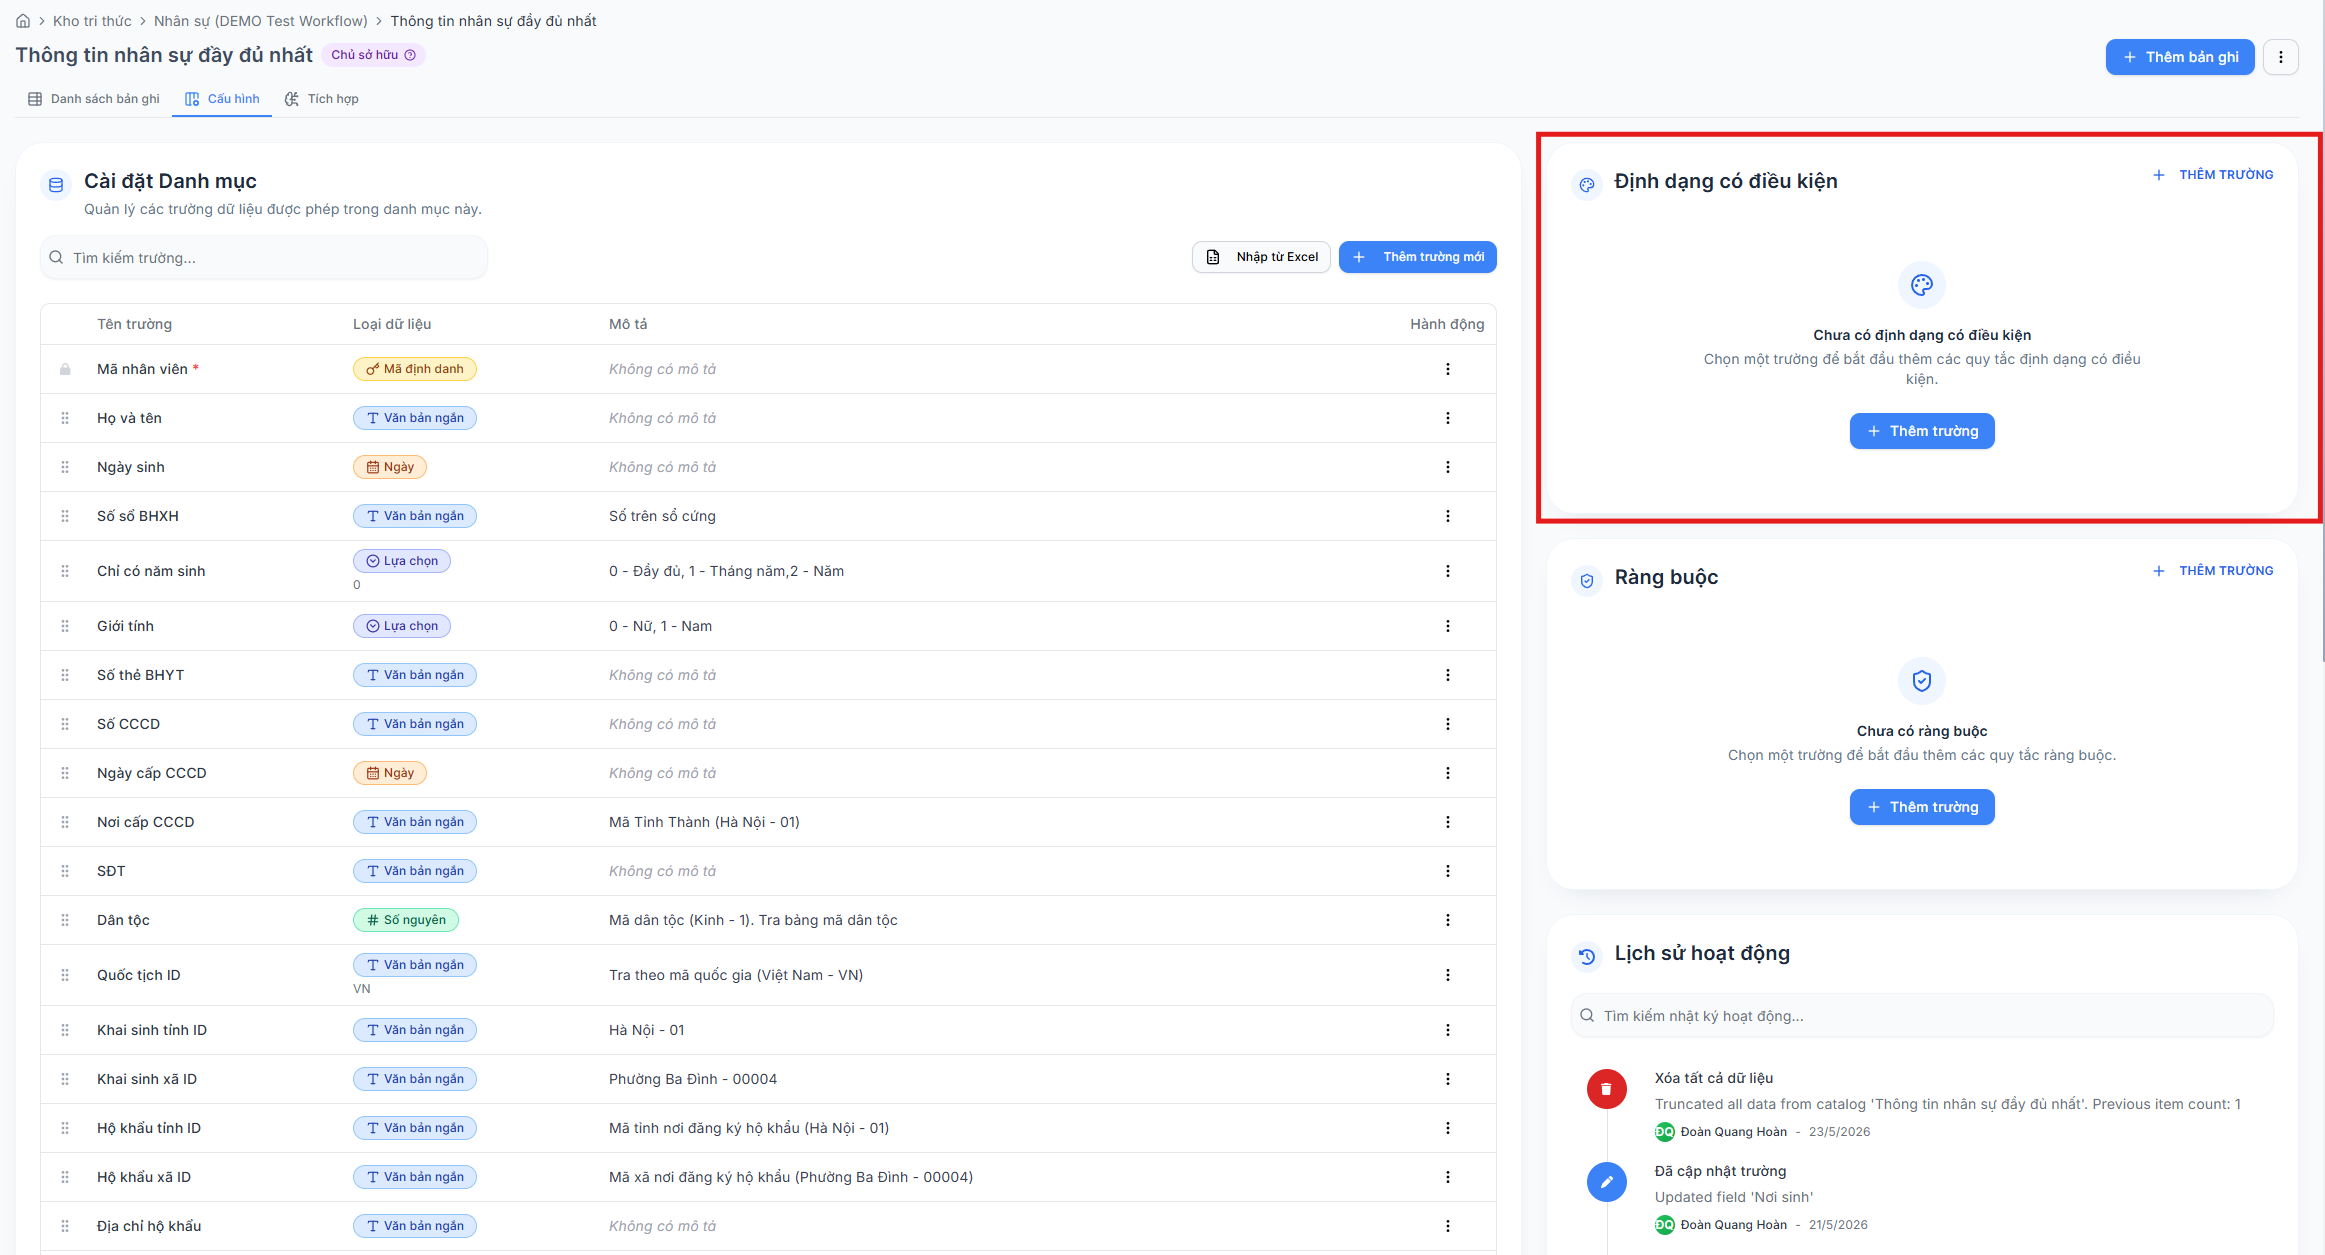The image size is (2325, 1255).
Task: Click the Nhập từ Excel button
Action: point(1261,257)
